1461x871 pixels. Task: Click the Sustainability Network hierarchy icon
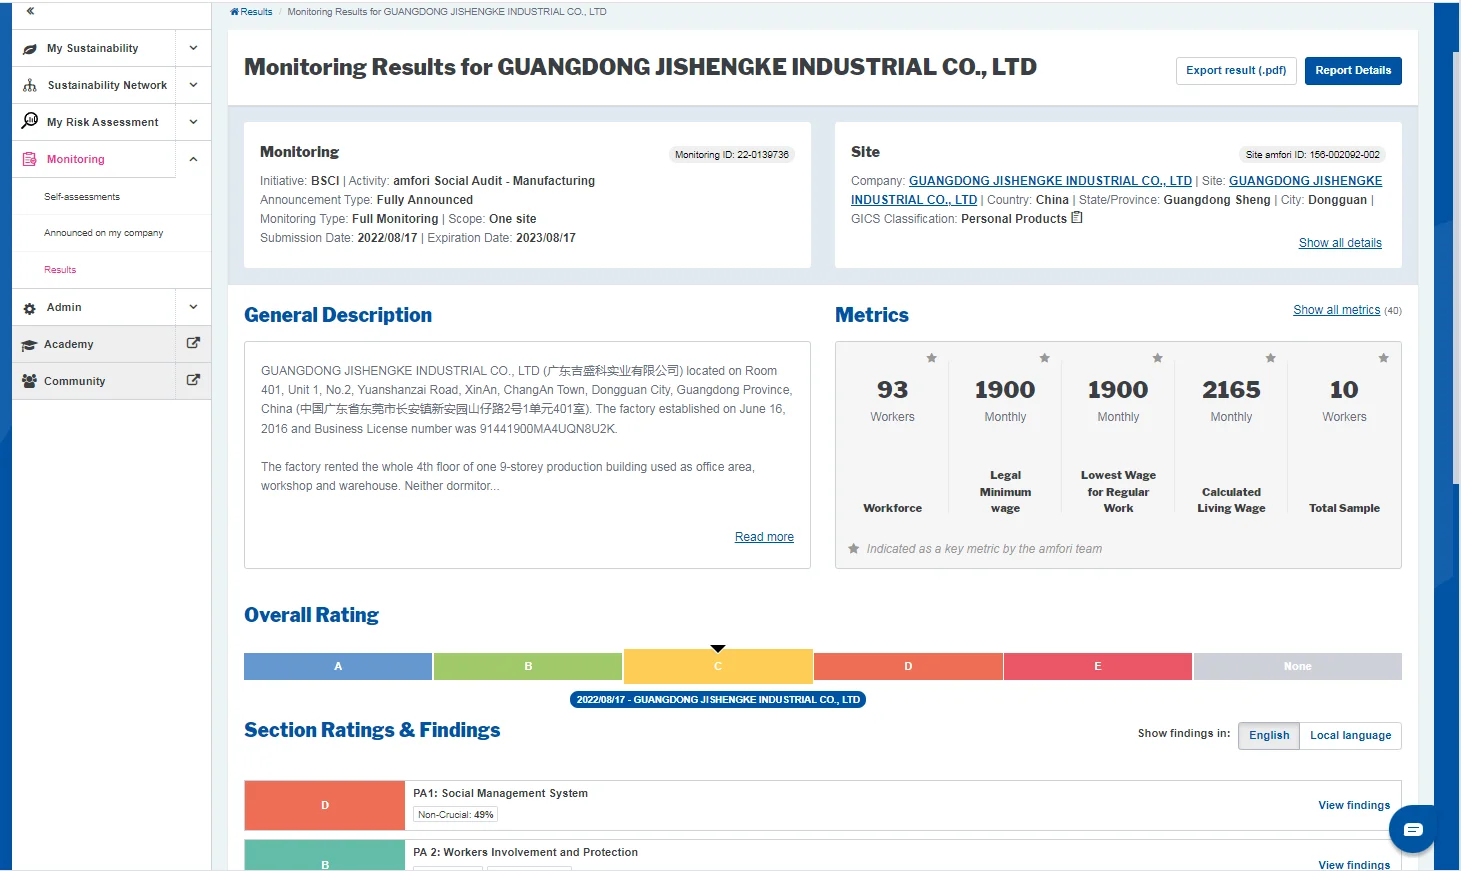[x=30, y=86]
